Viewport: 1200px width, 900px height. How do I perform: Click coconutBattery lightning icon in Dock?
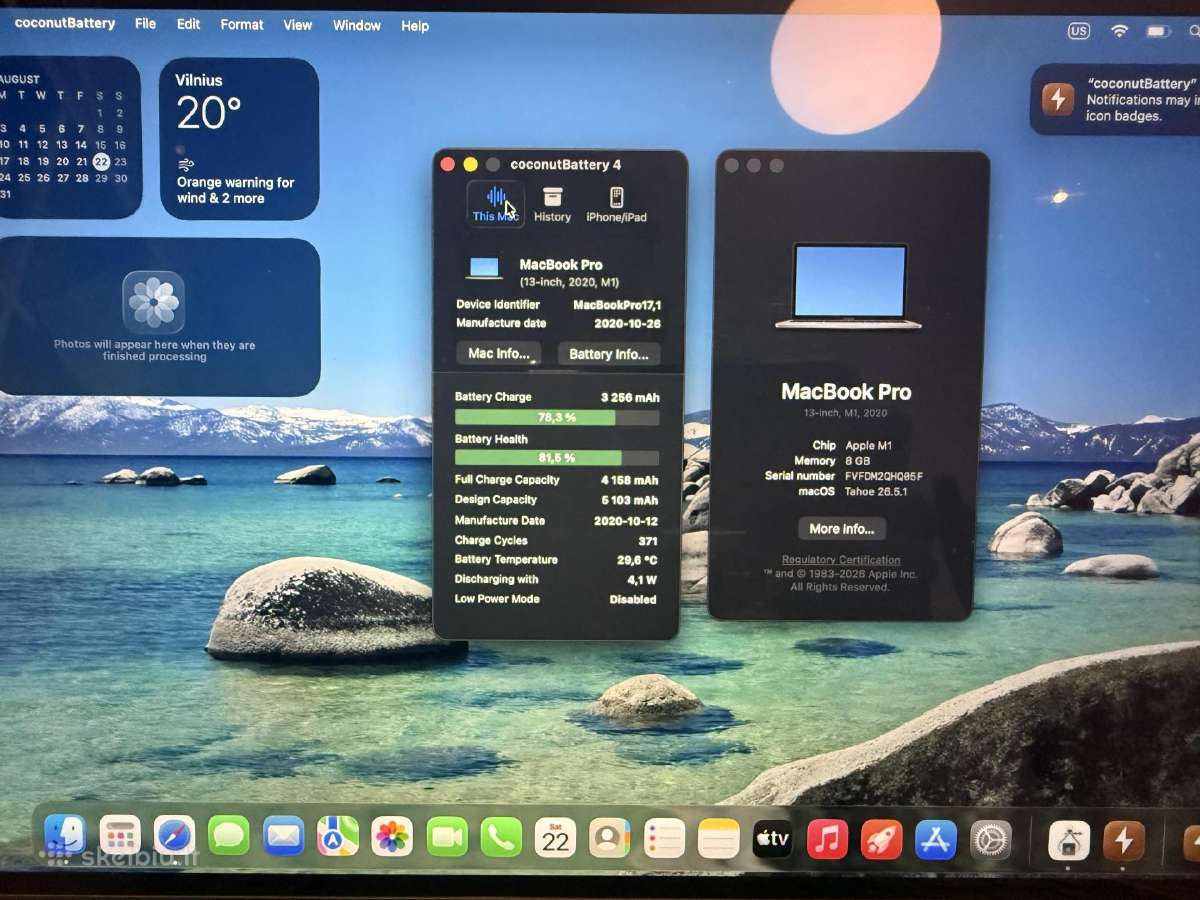[1123, 841]
